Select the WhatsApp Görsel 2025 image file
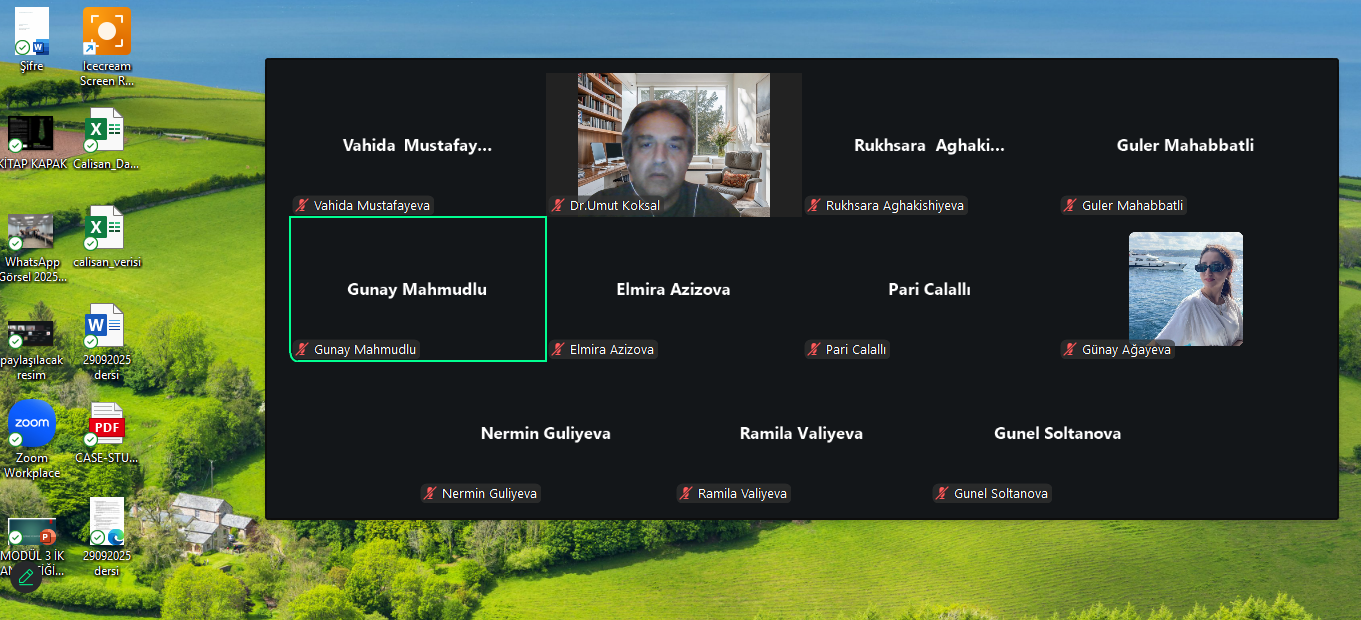 (32, 247)
